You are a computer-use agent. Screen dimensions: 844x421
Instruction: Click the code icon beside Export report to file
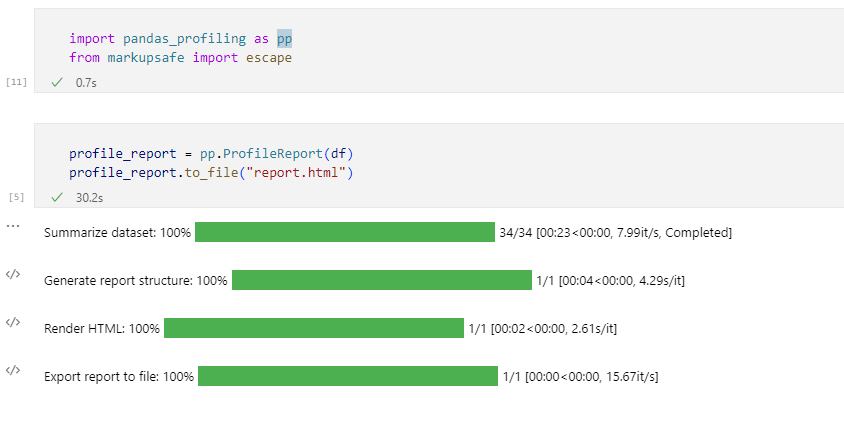tap(13, 370)
